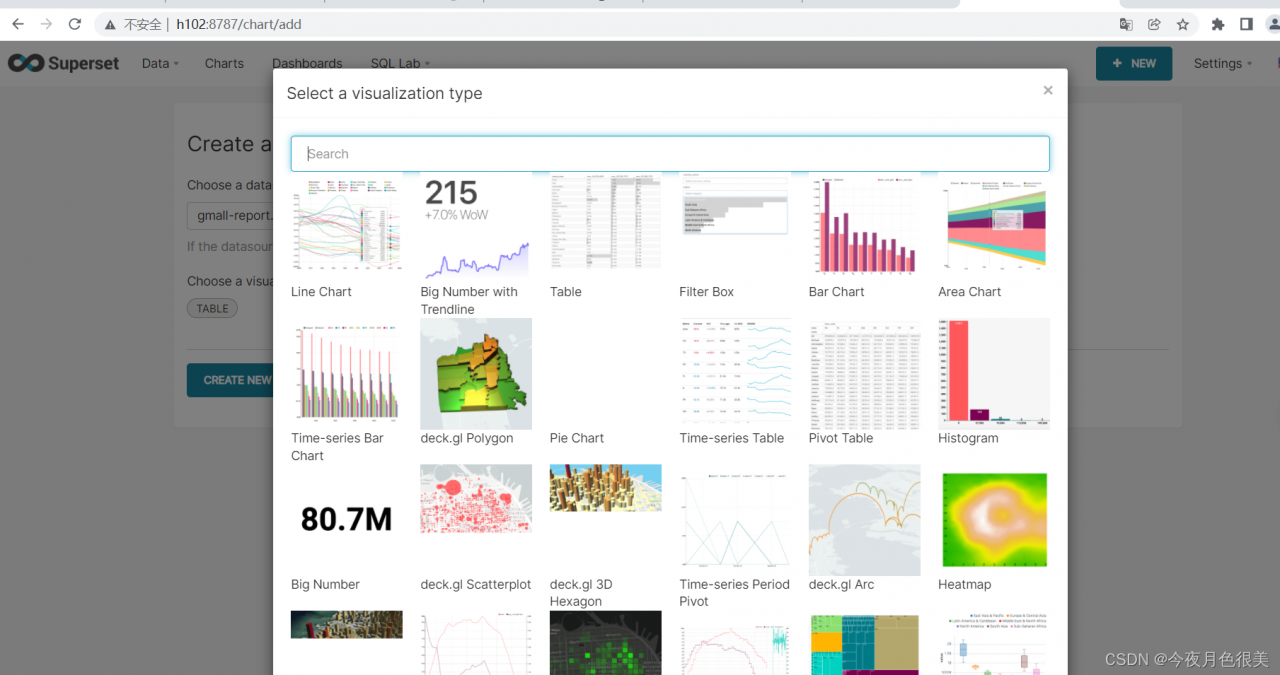Go back with browser back arrow

point(18,24)
